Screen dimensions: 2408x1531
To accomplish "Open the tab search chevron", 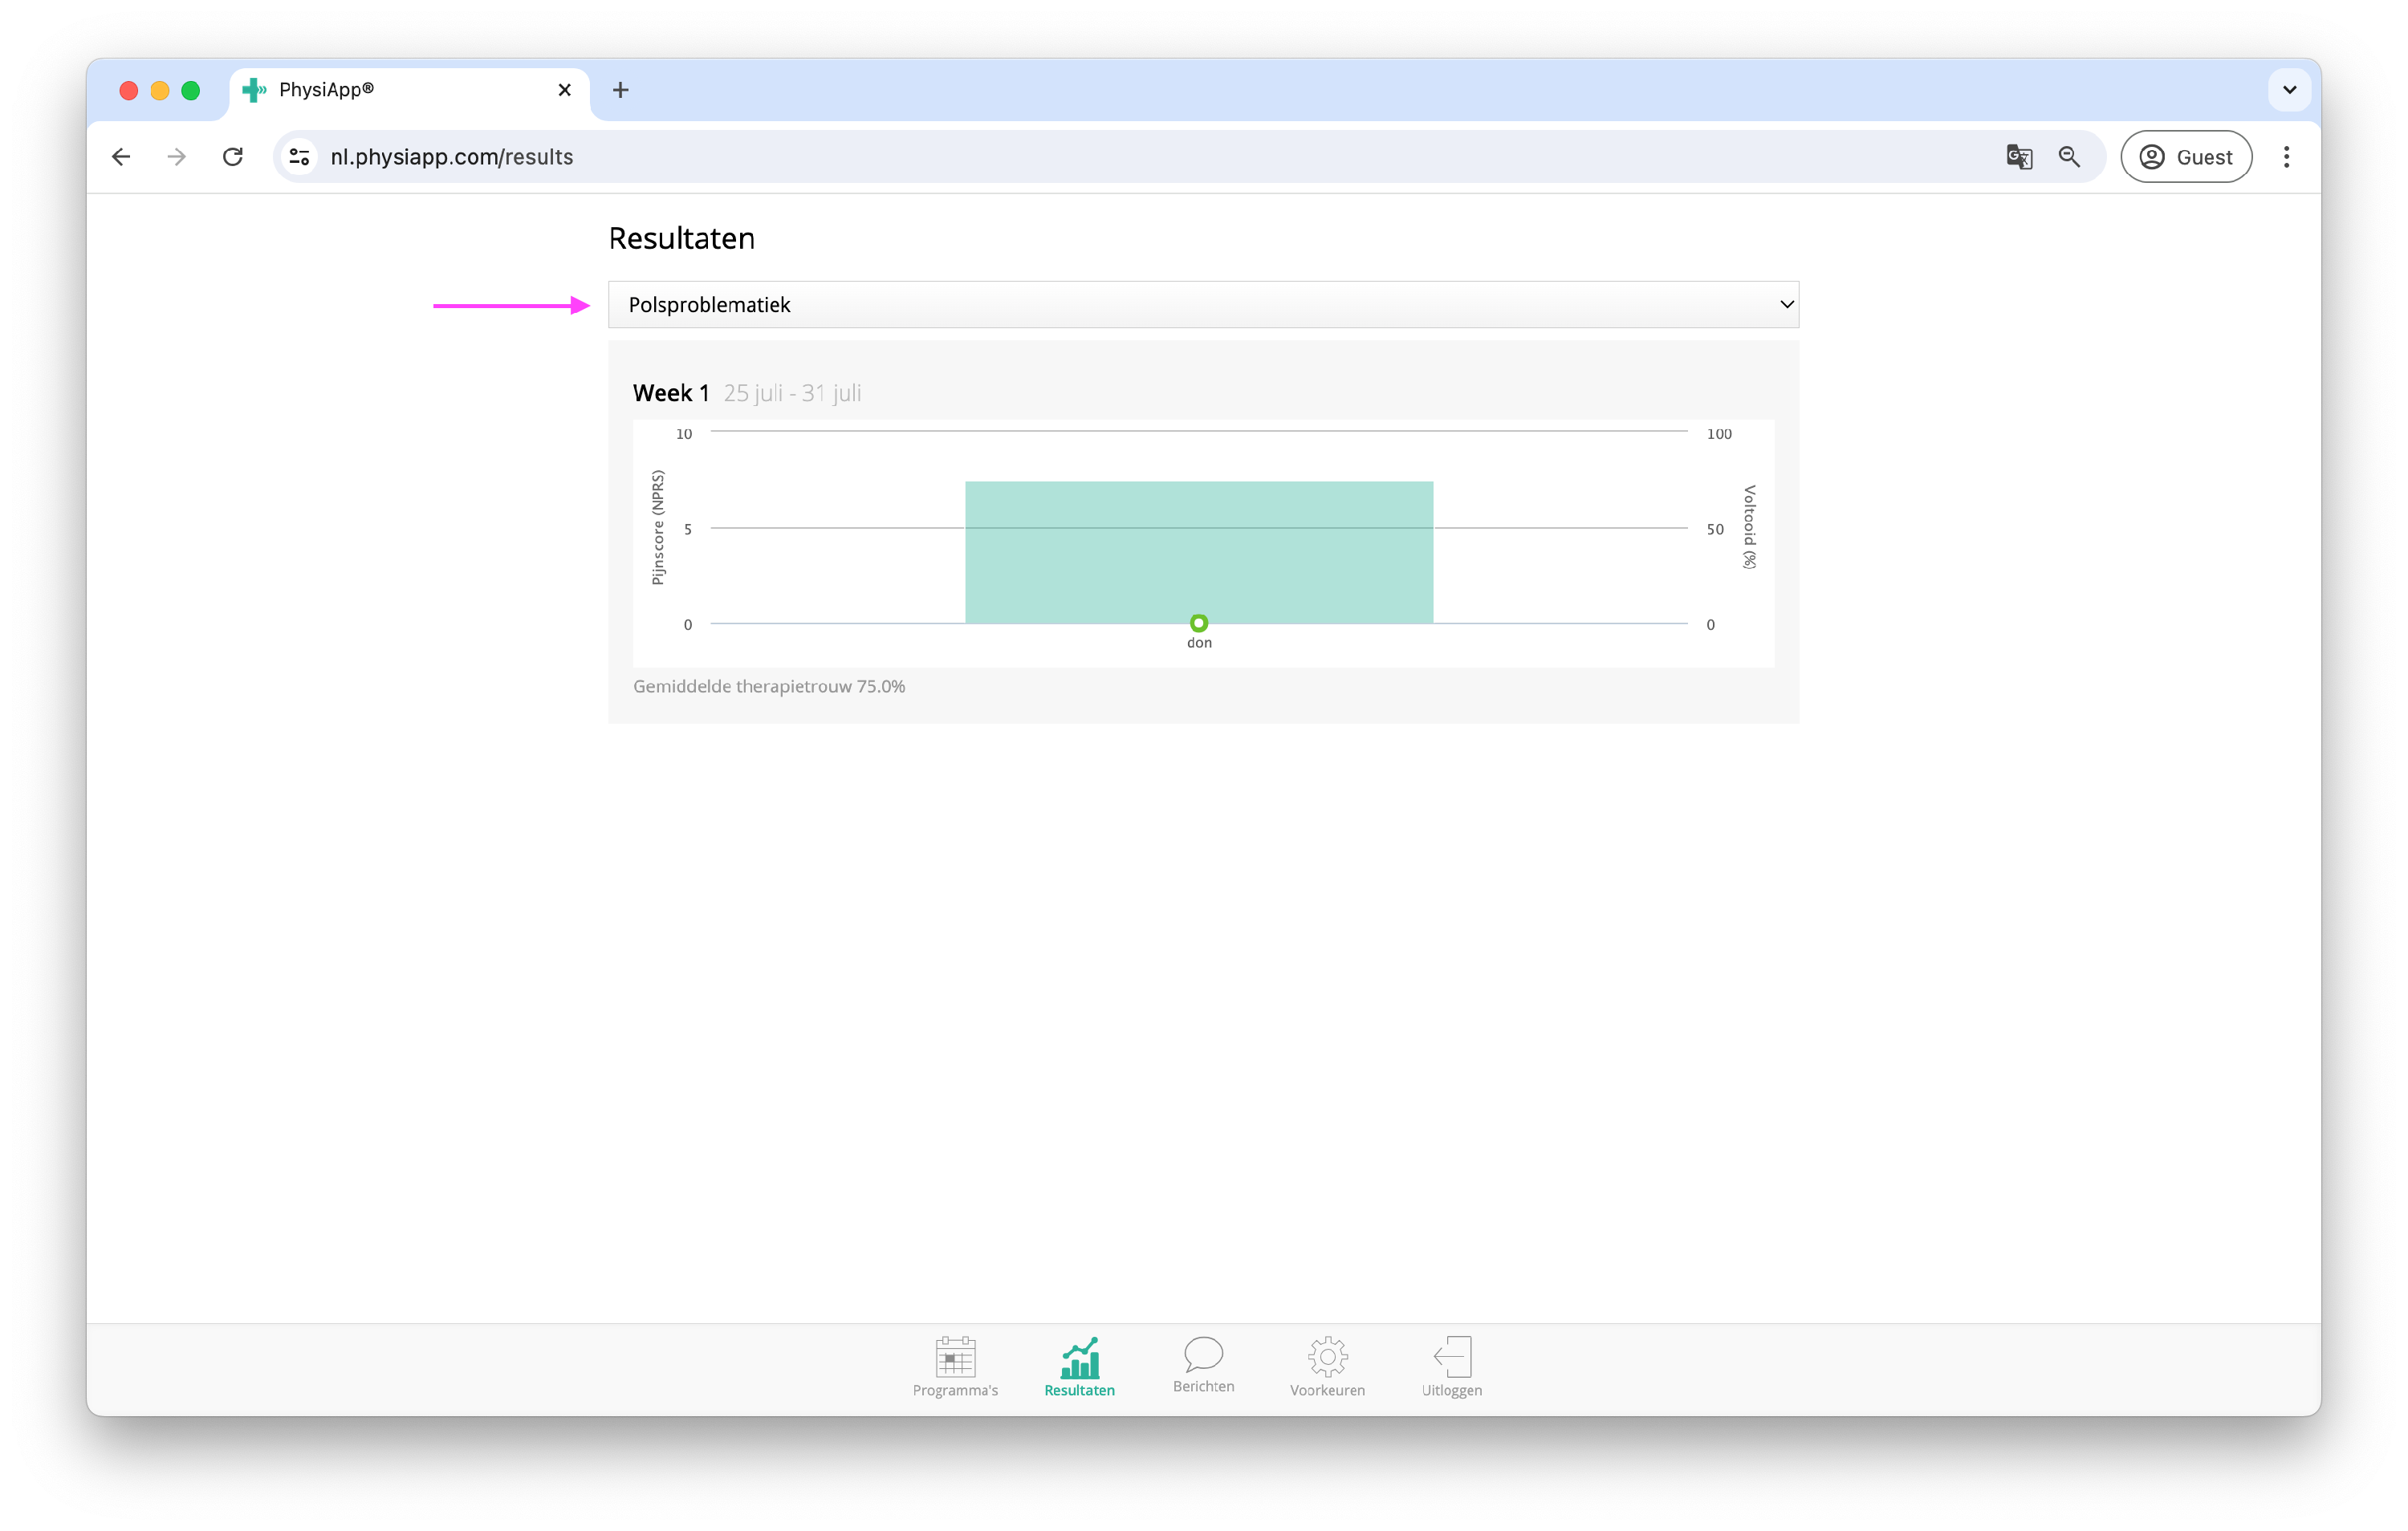I will [x=2289, y=90].
